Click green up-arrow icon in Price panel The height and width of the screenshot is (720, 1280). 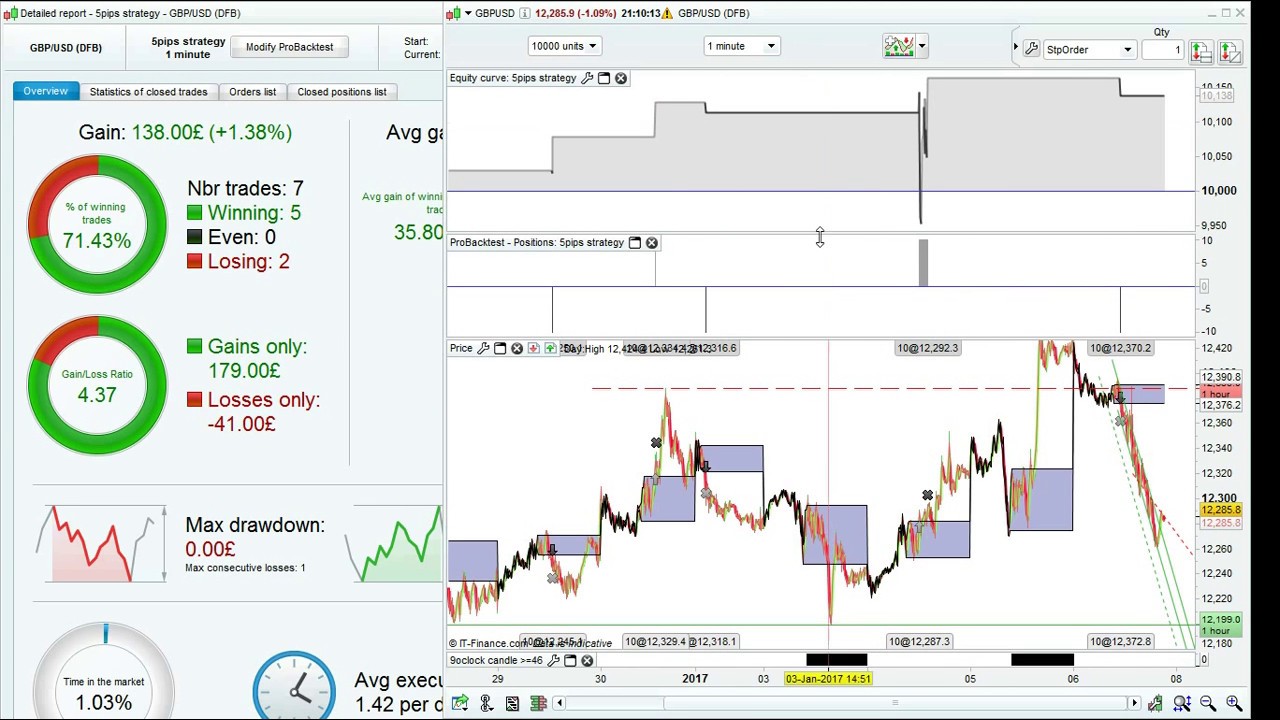550,348
